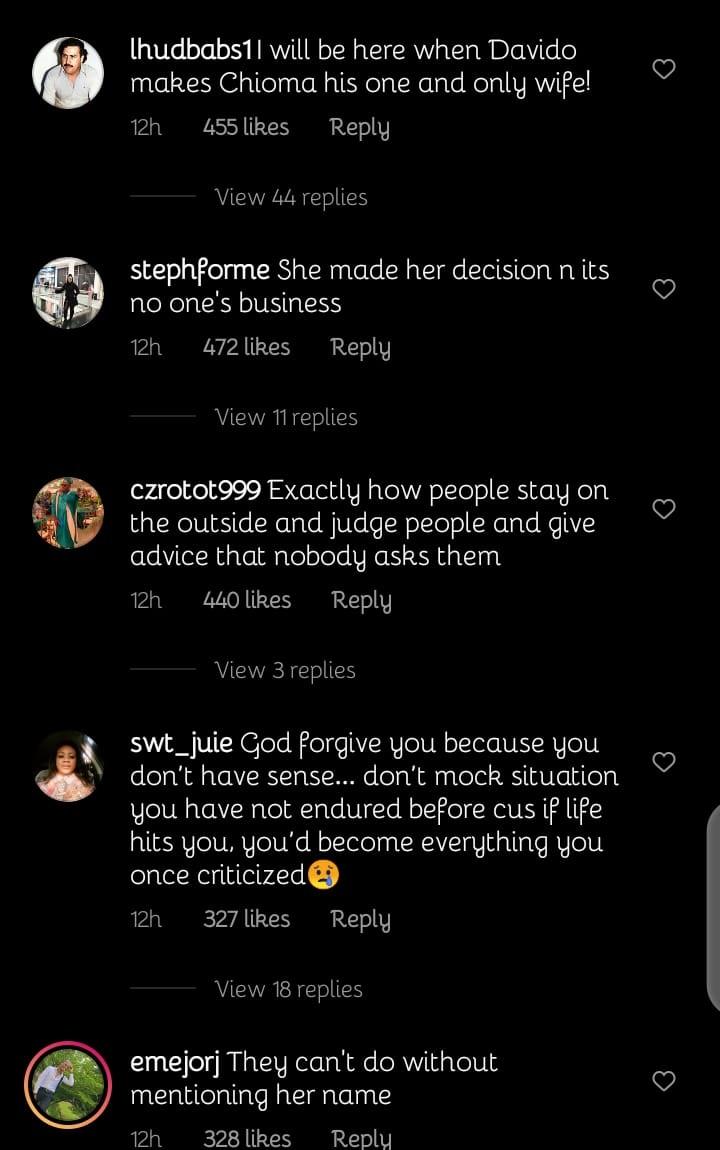Open the czrotot999 username link
Image resolution: width=720 pixels, height=1150 pixels.
pyautogui.click(x=196, y=491)
